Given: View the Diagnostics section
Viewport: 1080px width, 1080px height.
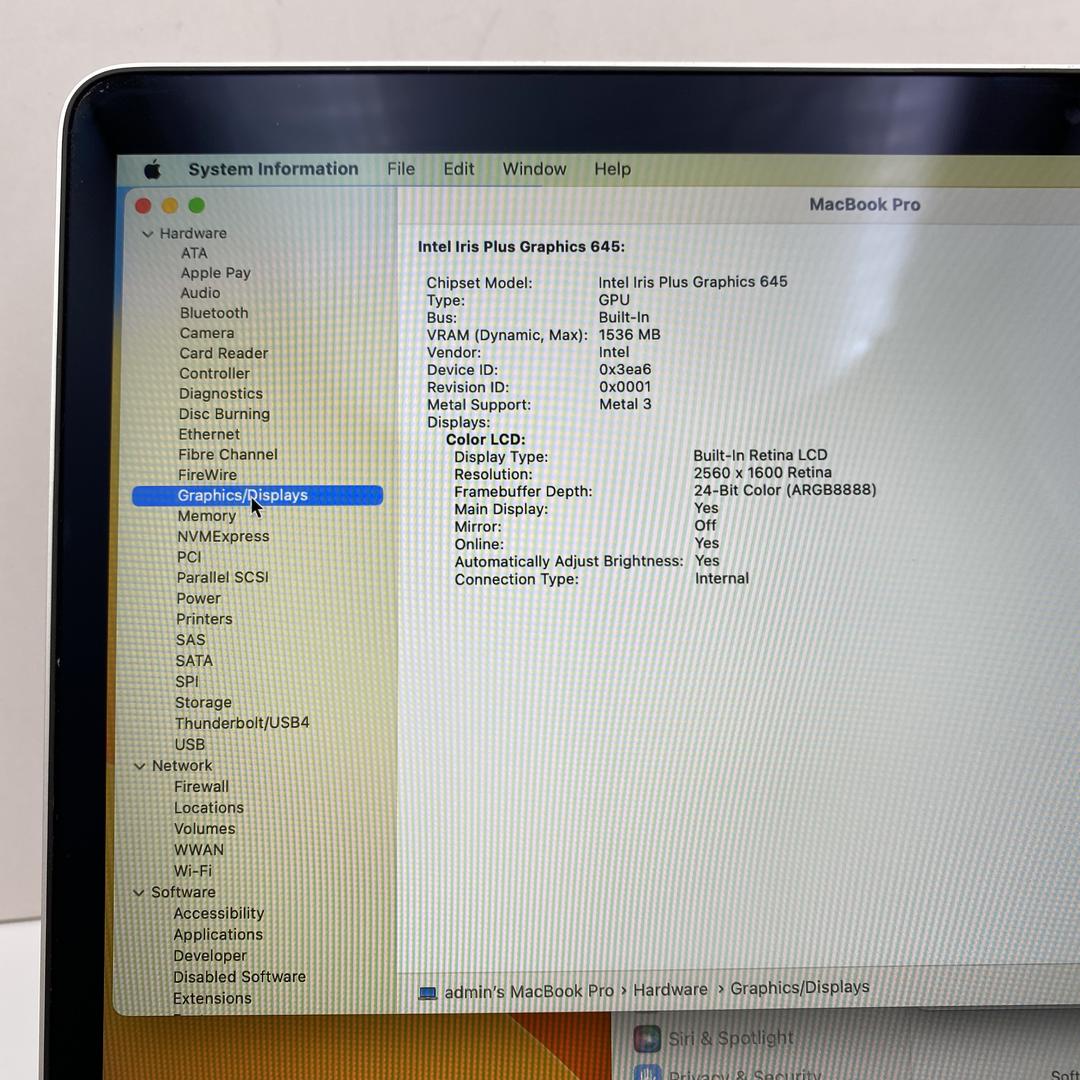Looking at the screenshot, I should [221, 393].
